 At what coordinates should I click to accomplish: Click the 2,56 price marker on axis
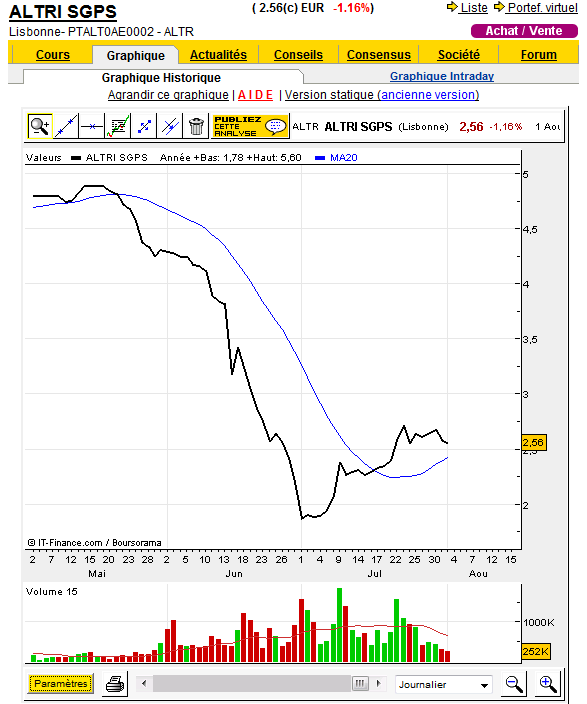pos(533,443)
